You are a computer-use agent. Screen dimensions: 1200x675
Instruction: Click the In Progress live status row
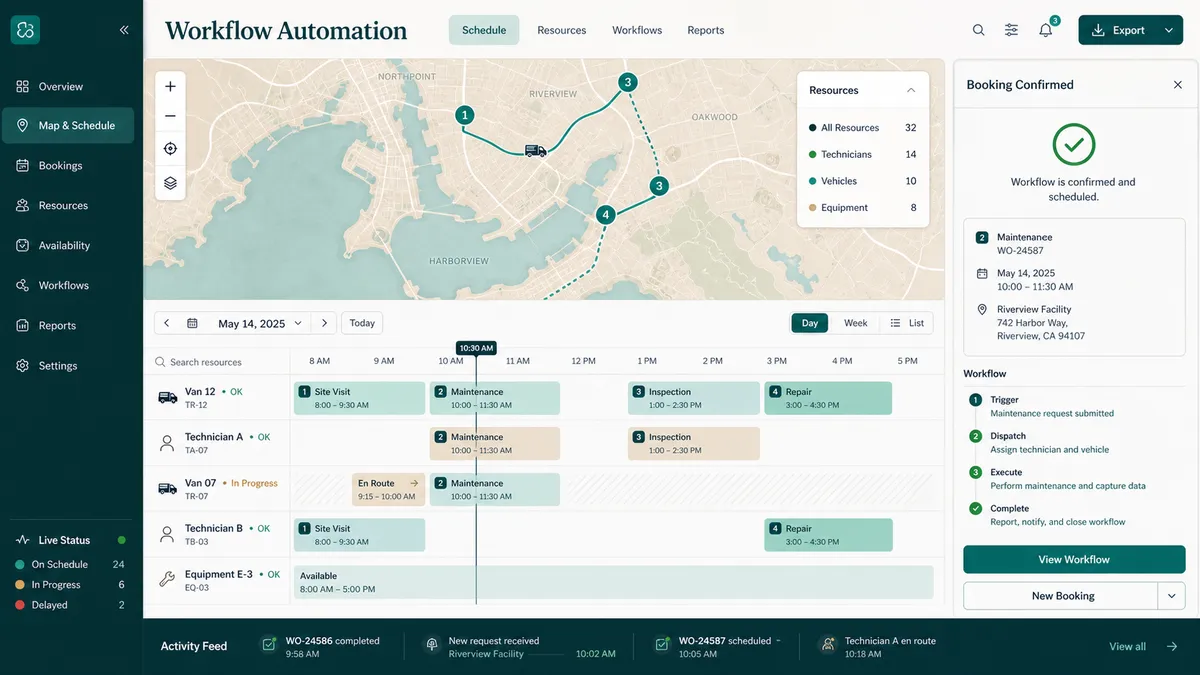point(70,585)
